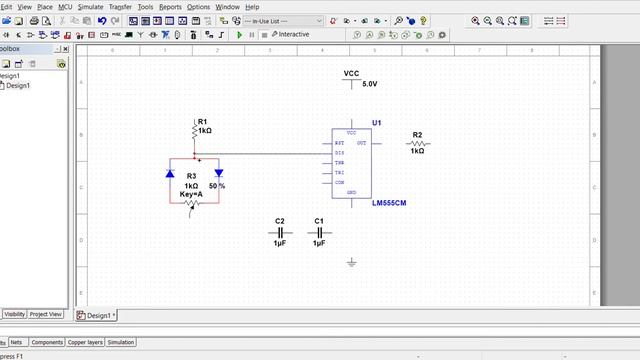The image size is (640, 360).
Task: Click the Place Indicator component icon
Action: [x=92, y=35]
